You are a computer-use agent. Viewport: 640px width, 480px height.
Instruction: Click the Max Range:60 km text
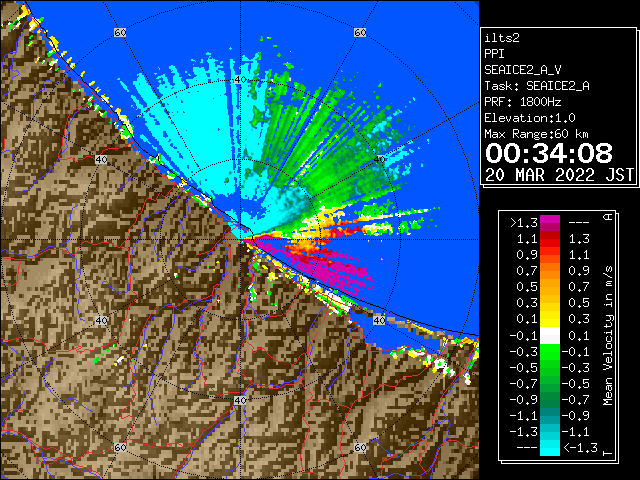(536, 134)
